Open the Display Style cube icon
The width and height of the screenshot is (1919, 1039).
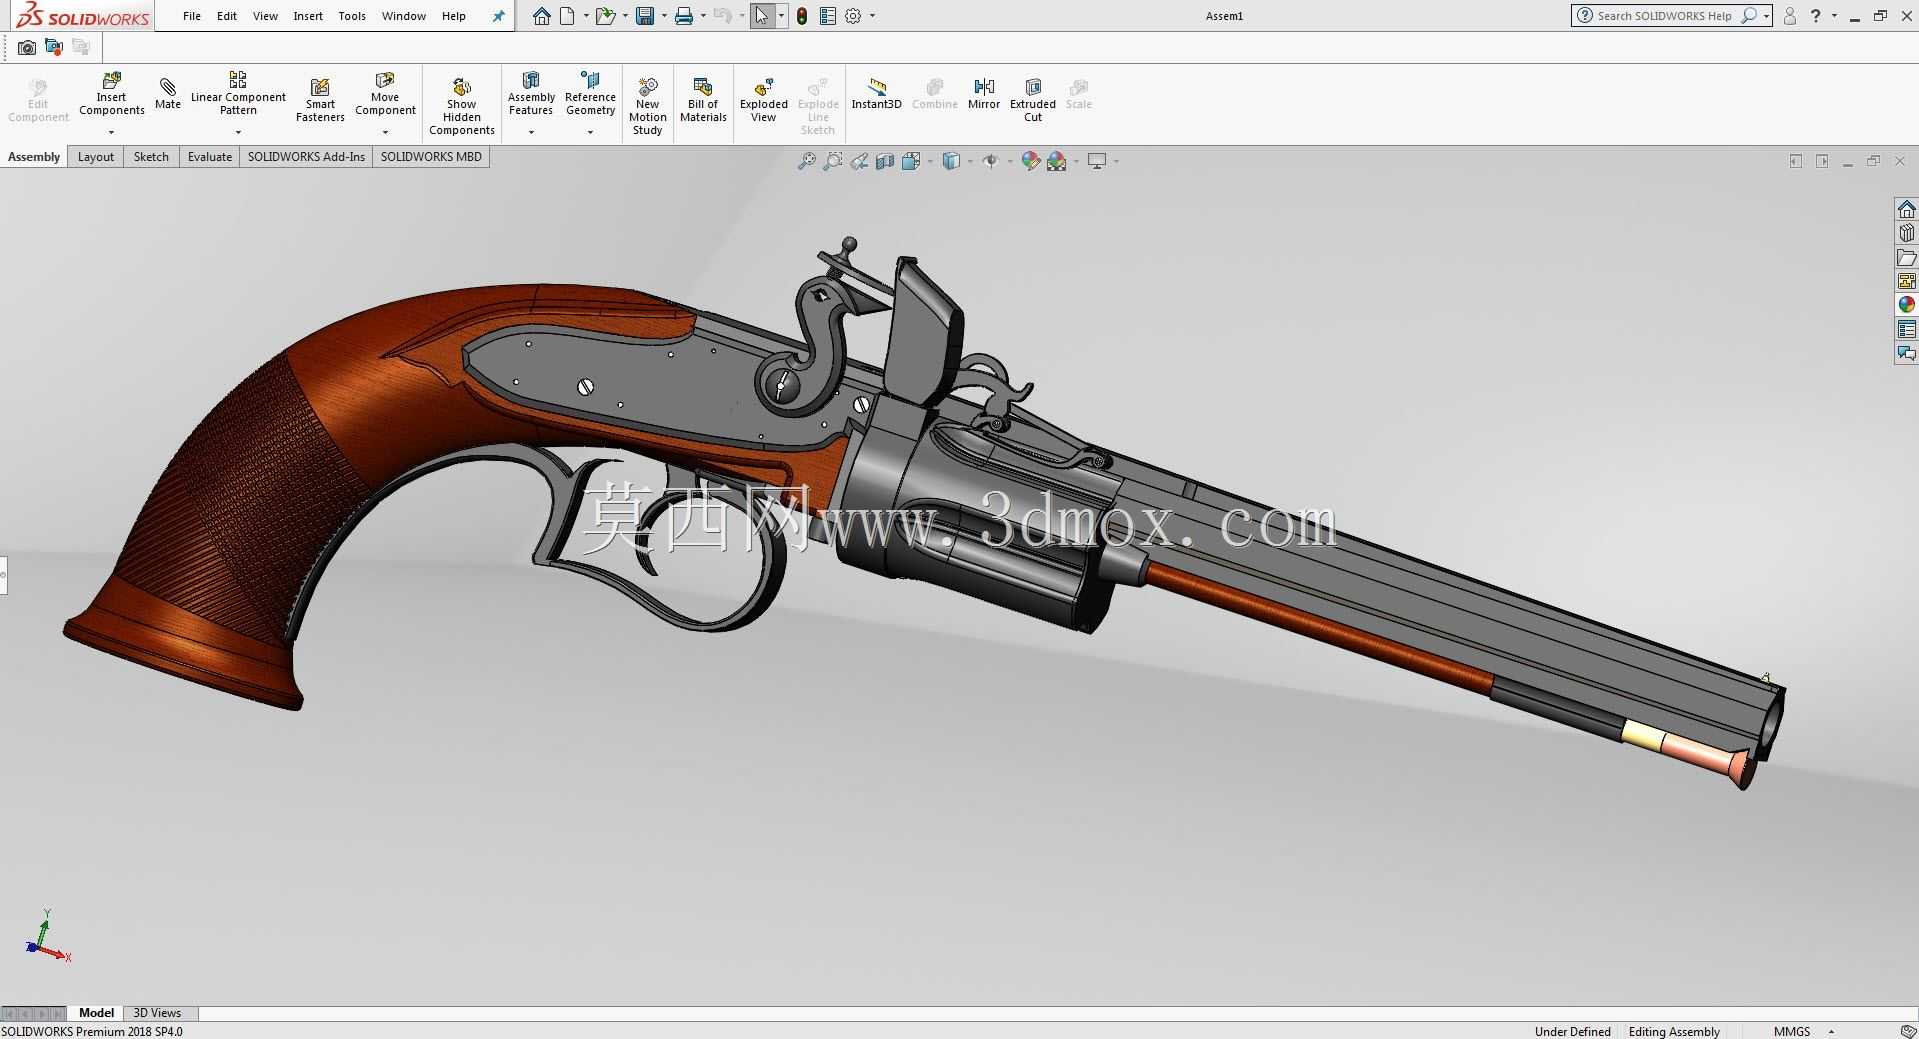(x=951, y=161)
